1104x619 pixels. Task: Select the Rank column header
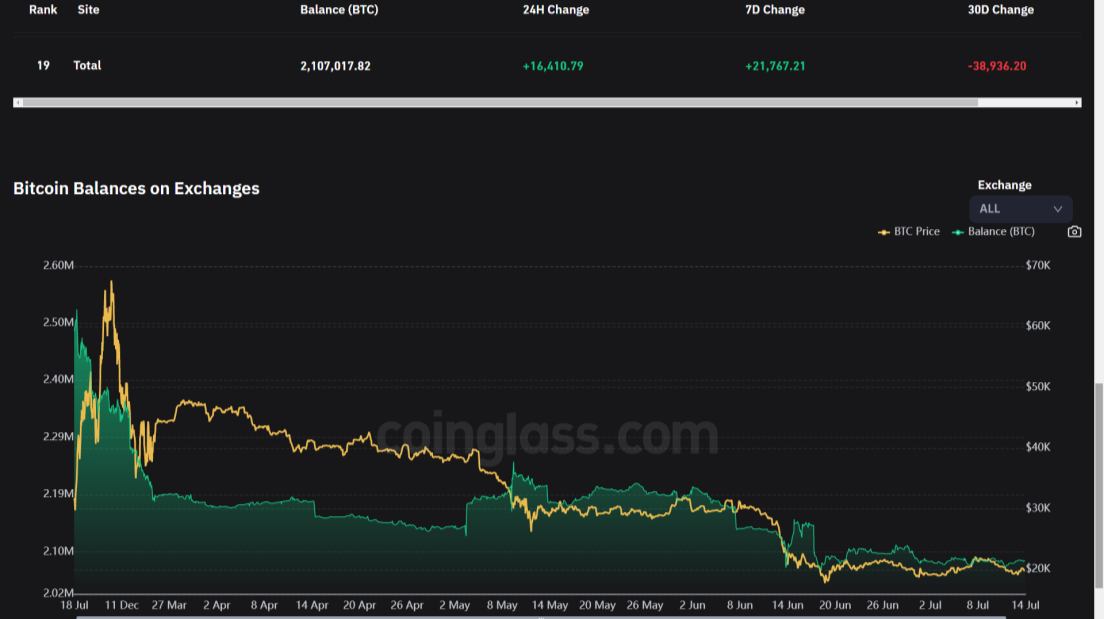[43, 9]
